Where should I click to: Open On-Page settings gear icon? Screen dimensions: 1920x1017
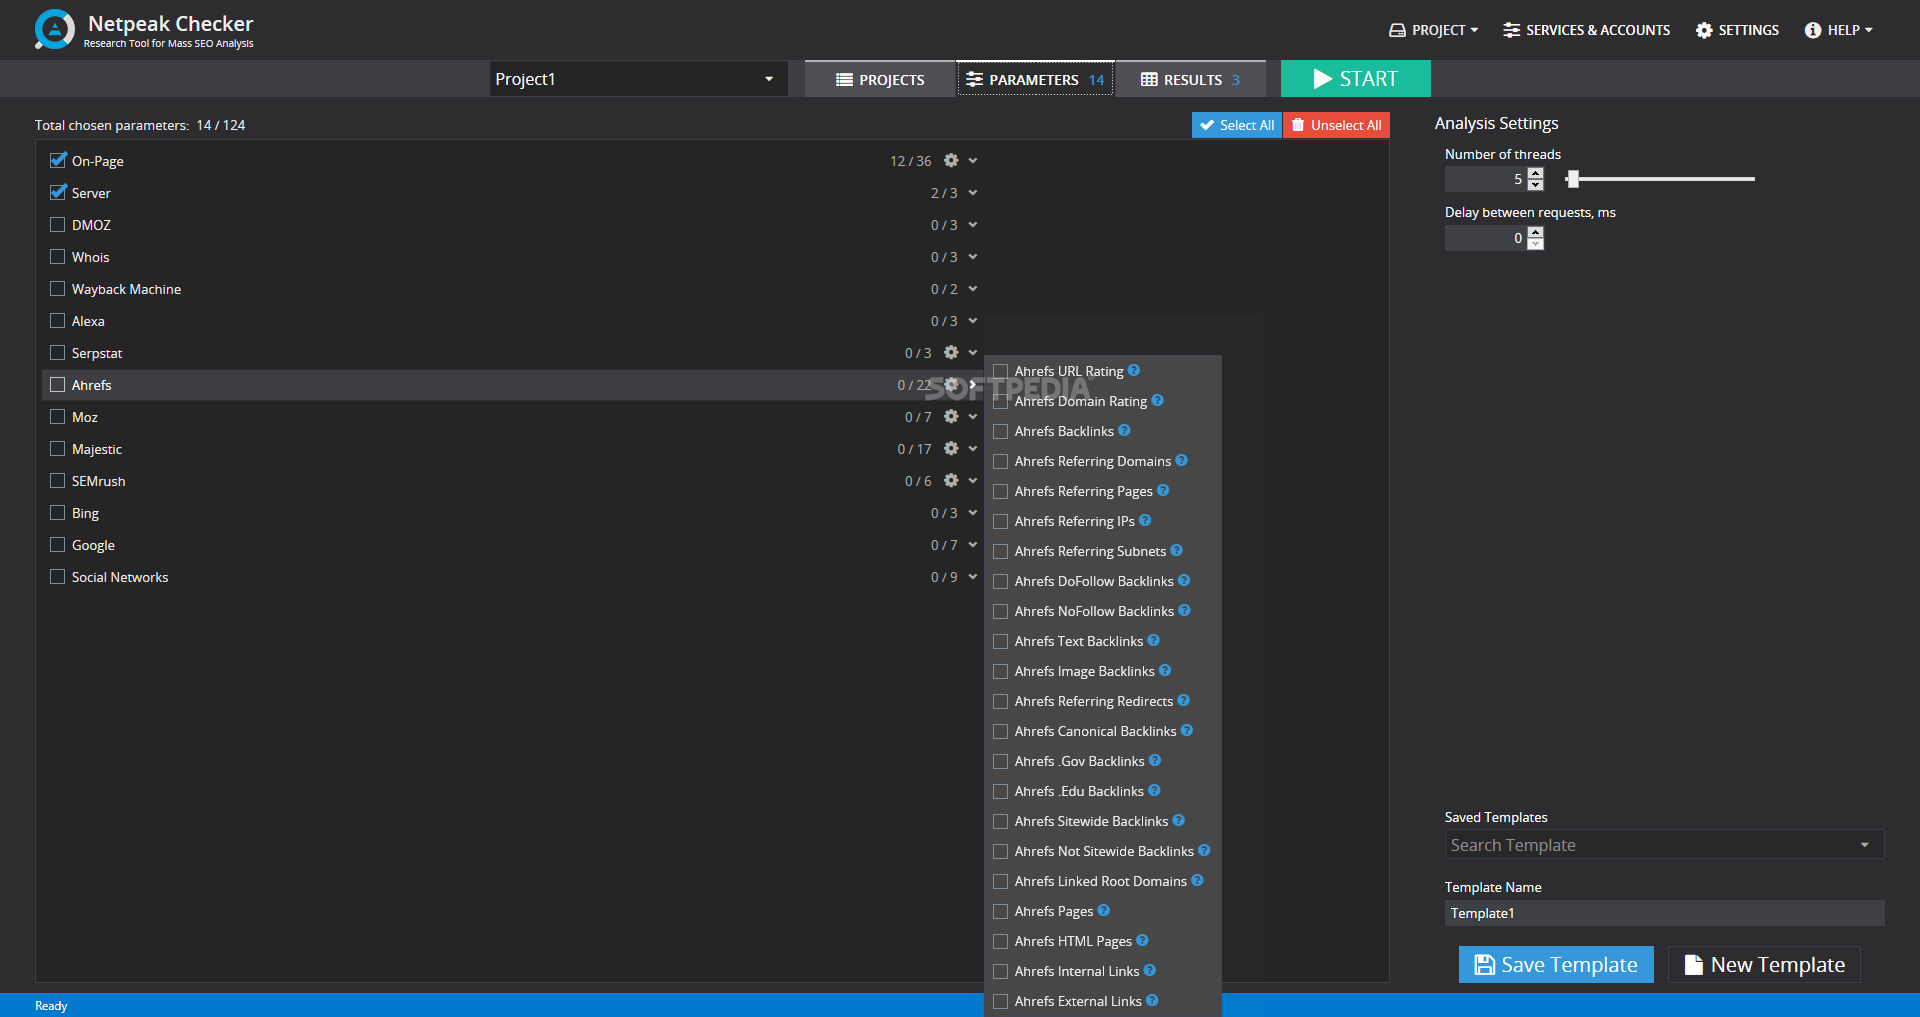pyautogui.click(x=951, y=160)
